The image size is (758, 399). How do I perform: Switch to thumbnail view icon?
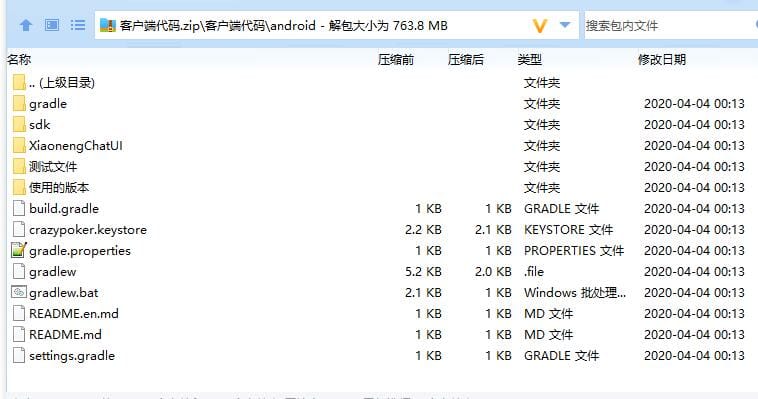coord(52,25)
